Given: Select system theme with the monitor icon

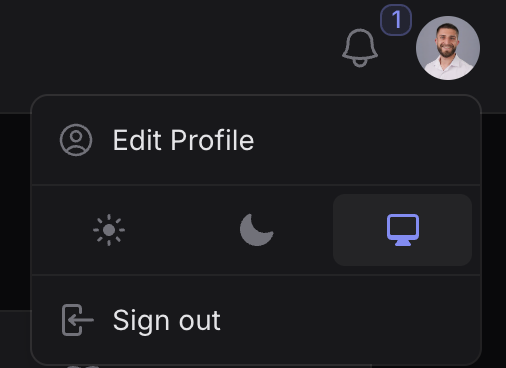Looking at the screenshot, I should tap(403, 230).
